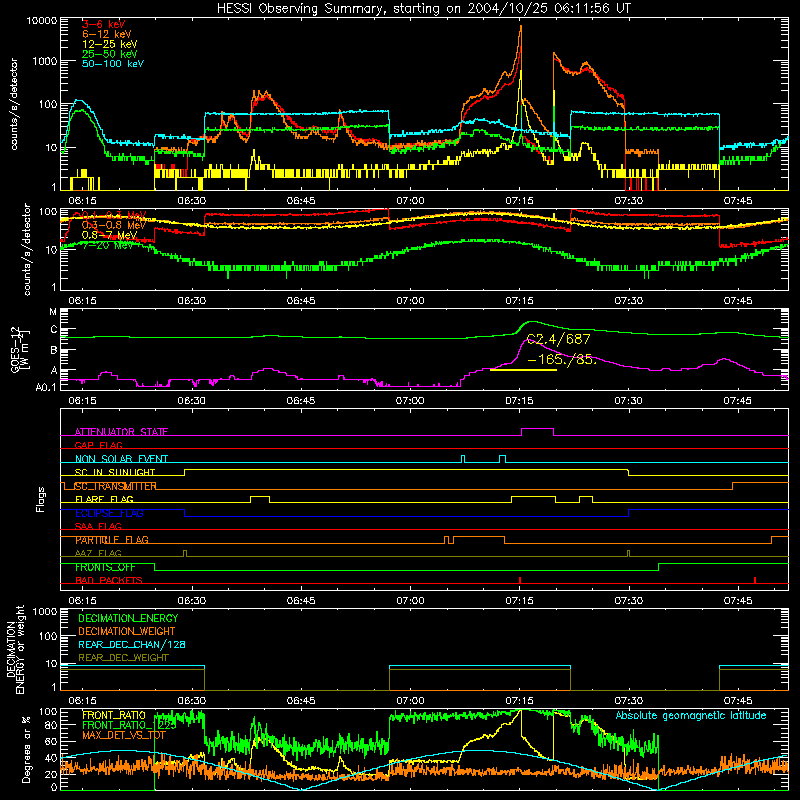
Task: Click the yellow flare duration bar in GOES panel
Action: (523, 369)
